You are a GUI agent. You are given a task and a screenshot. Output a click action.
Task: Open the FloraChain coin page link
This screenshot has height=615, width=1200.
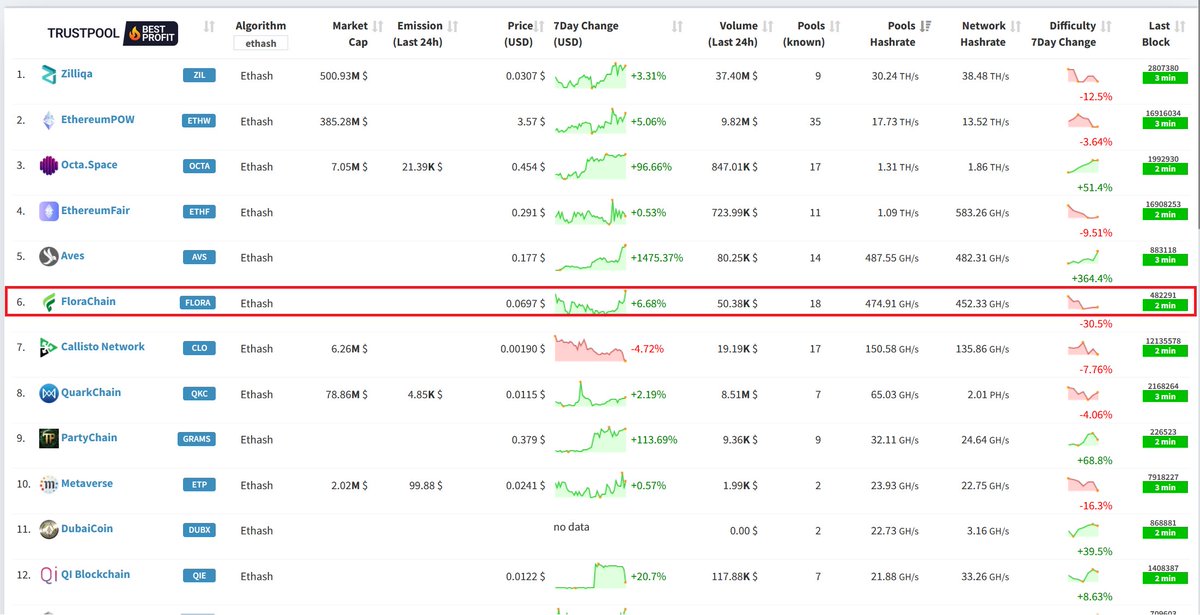click(x=88, y=301)
